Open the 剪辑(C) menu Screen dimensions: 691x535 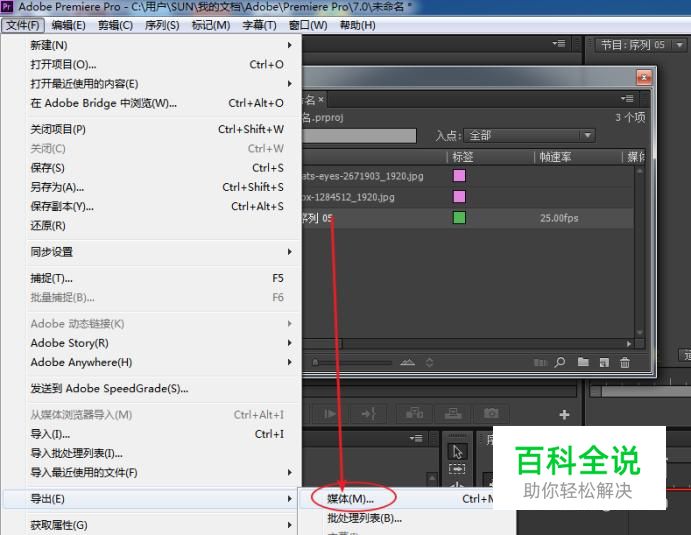tap(115, 25)
